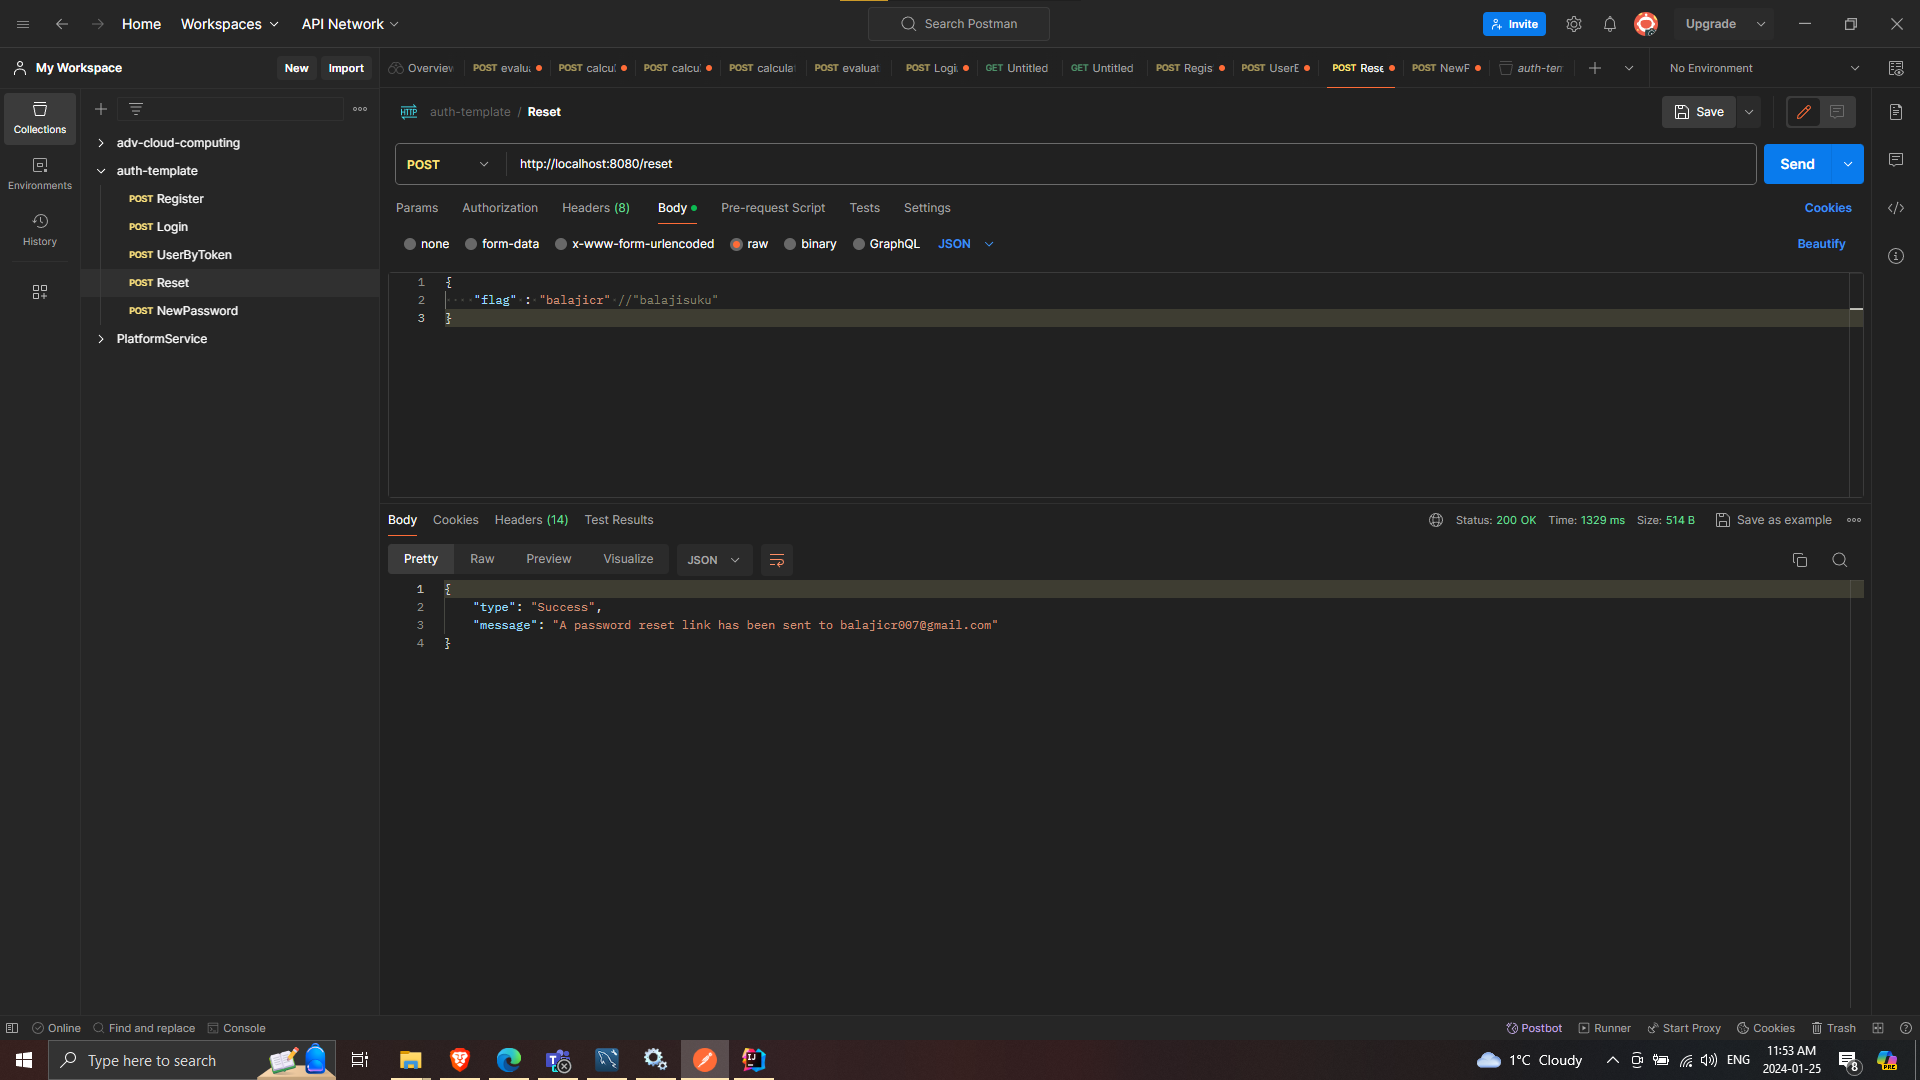Screen dimensions: 1920x1080
Task: Open the No Environment dropdown
Action: coord(1764,68)
